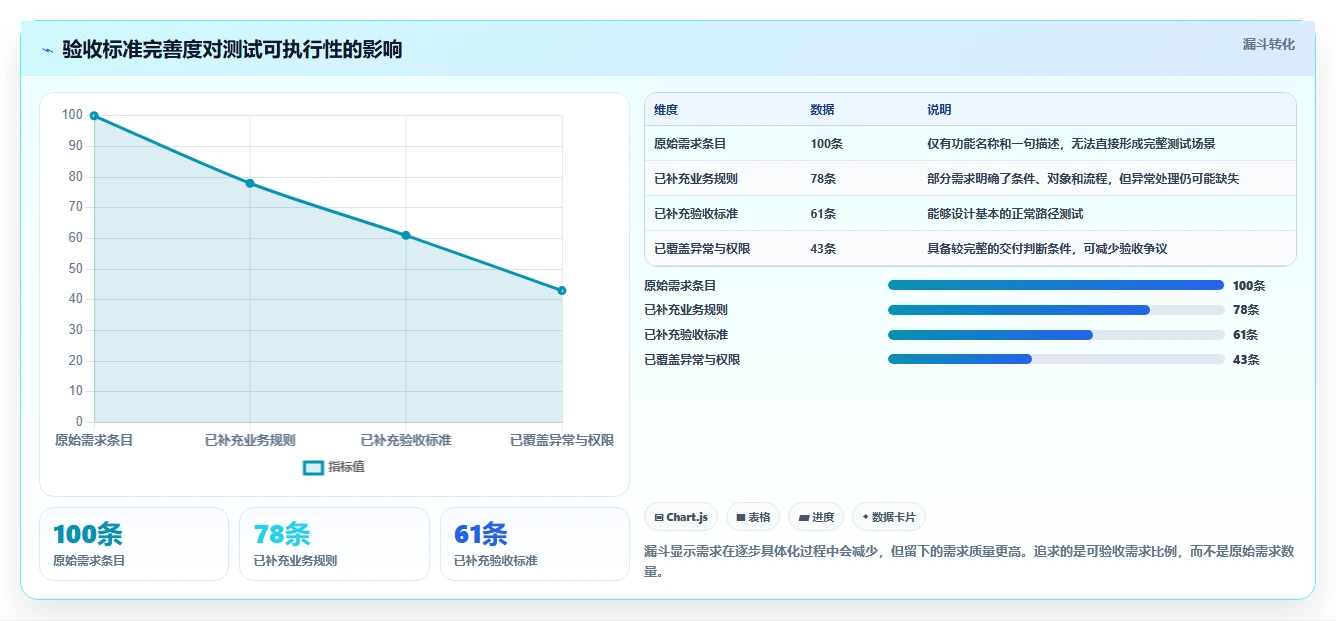Viewport: 1336px width, 621px height.
Task: Click the 维度 column header
Action: pyautogui.click(x=666, y=110)
